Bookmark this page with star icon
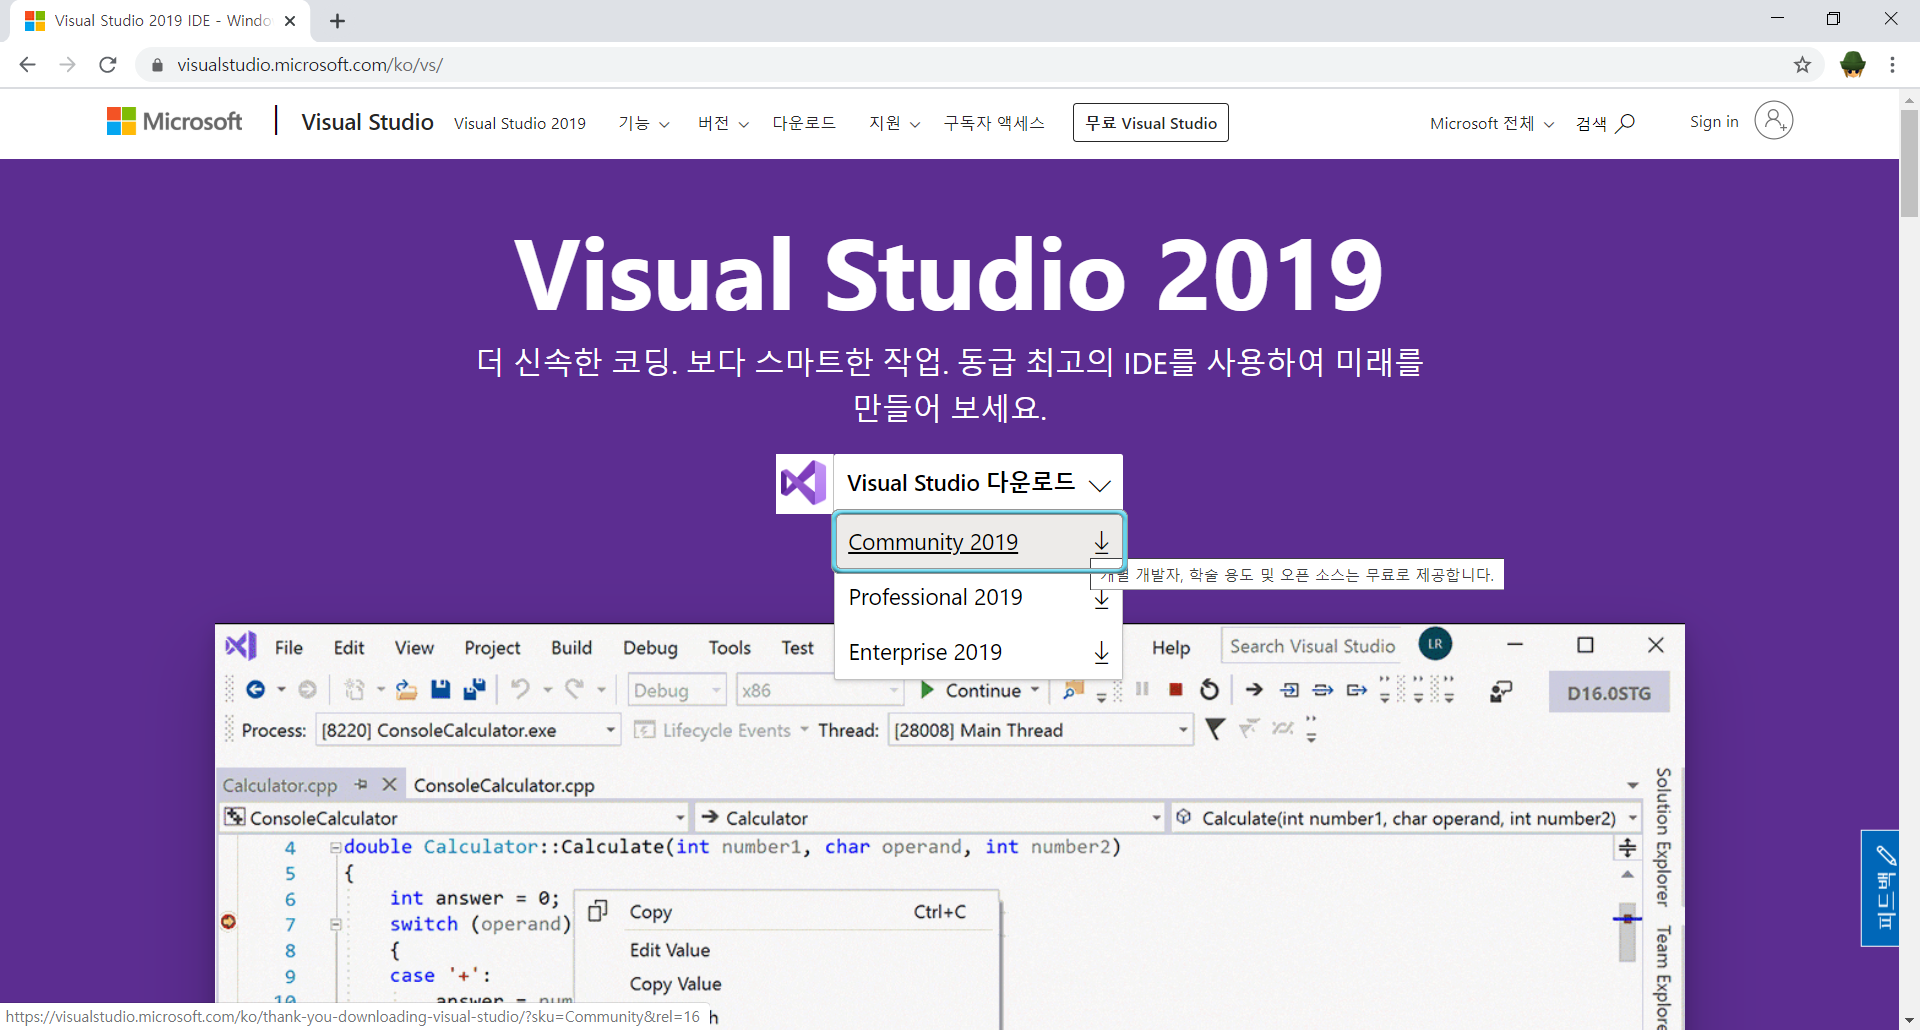1920x1030 pixels. click(1802, 65)
